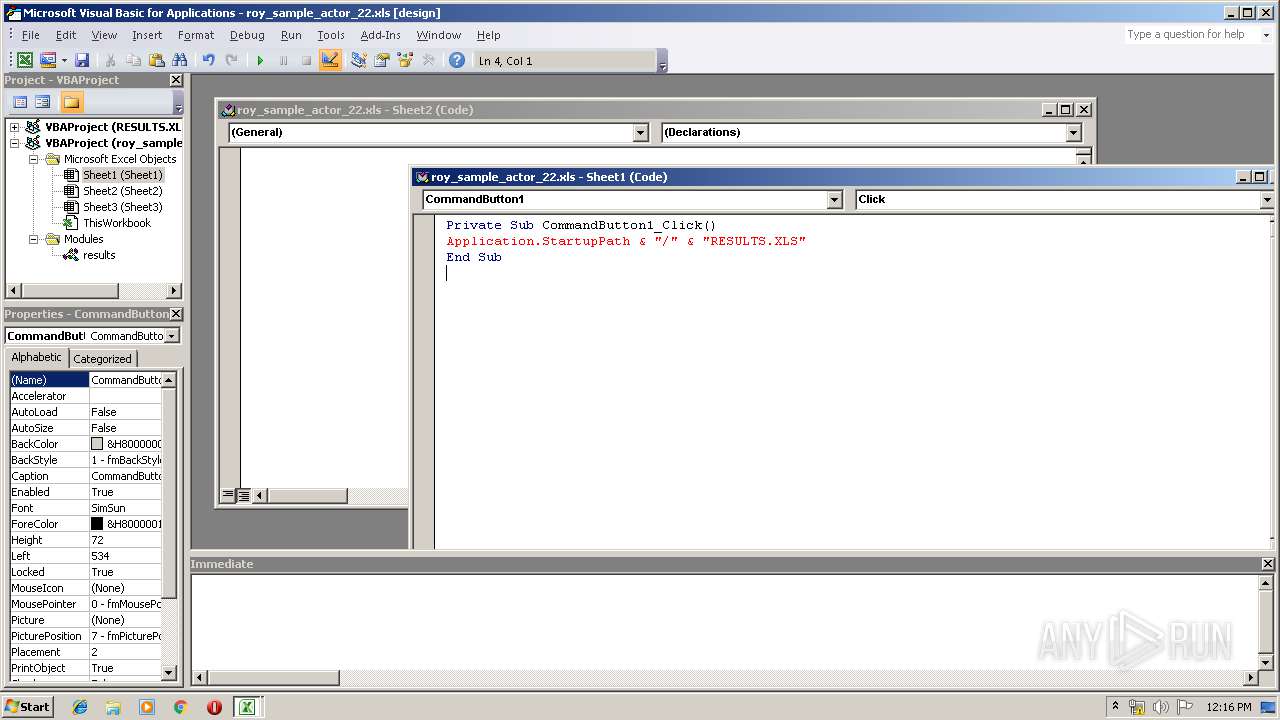The width and height of the screenshot is (1280, 720).
Task: Click the Break pause icon
Action: click(283, 61)
